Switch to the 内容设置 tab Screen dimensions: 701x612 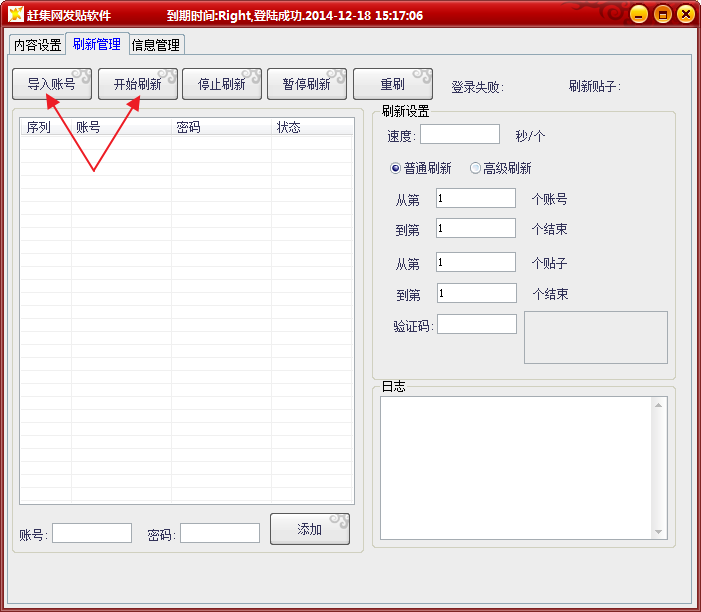pos(38,45)
